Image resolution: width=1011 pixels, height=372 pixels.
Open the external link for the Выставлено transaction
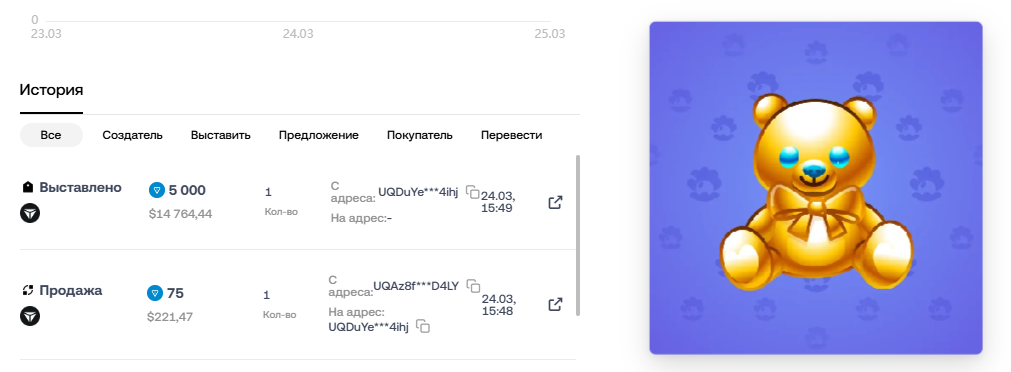[555, 202]
